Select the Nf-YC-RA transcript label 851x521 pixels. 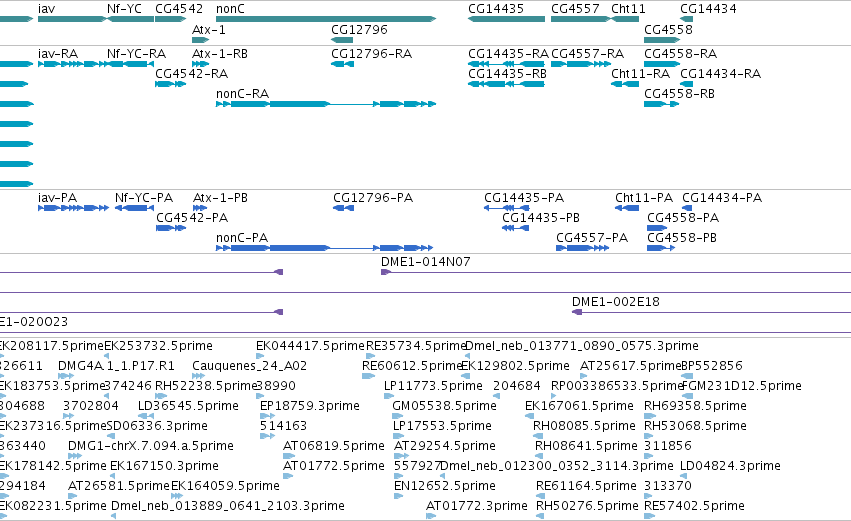click(x=136, y=54)
